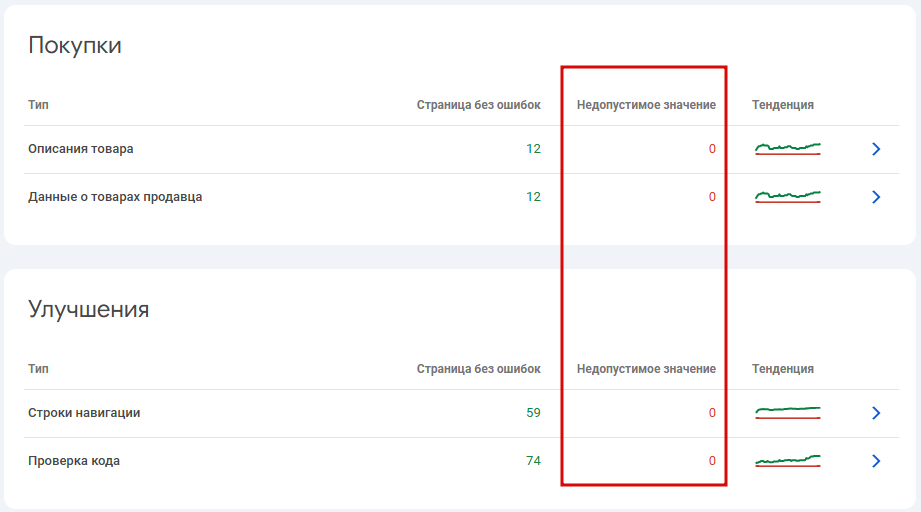Click Страница без ошибок header in Покупки table
Image resolution: width=921 pixels, height=512 pixels.
pyautogui.click(x=479, y=105)
